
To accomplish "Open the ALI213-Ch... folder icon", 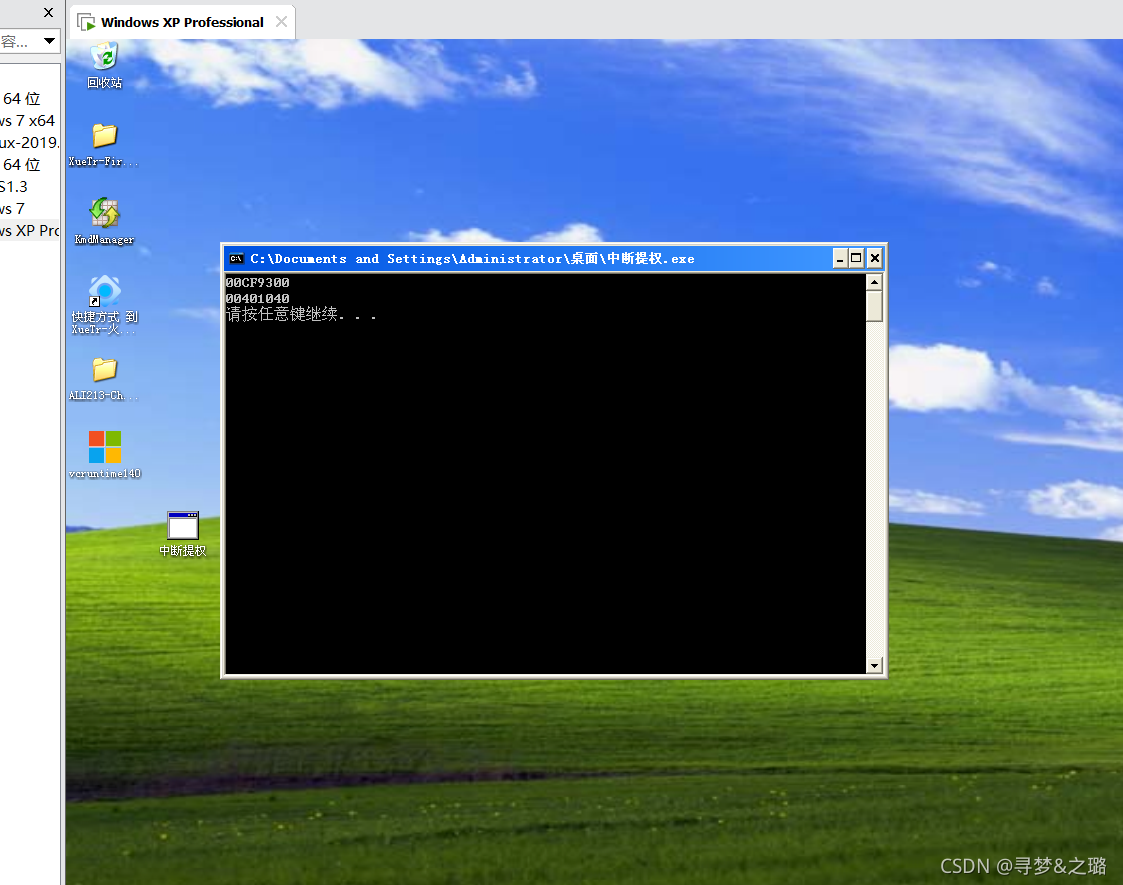I will coord(104,379).
